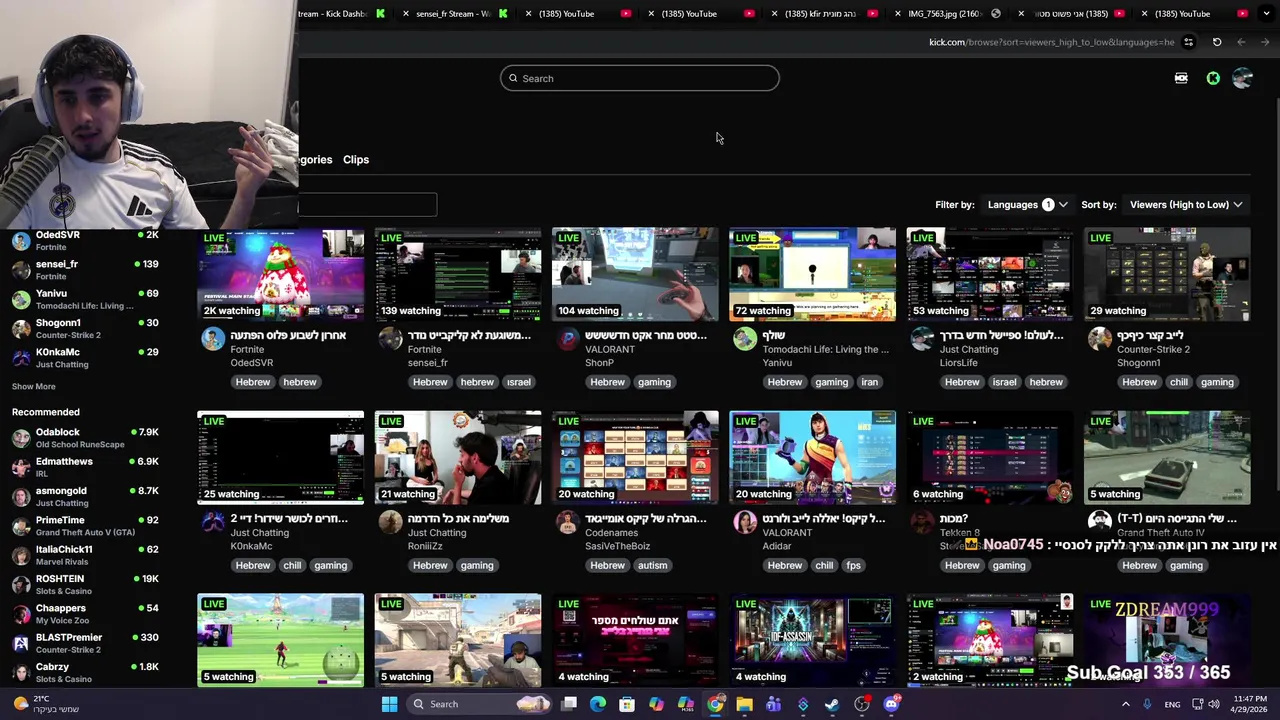Open site settings icon beside the kick.com address
This screenshot has height=720, width=1280.
click(x=1188, y=42)
